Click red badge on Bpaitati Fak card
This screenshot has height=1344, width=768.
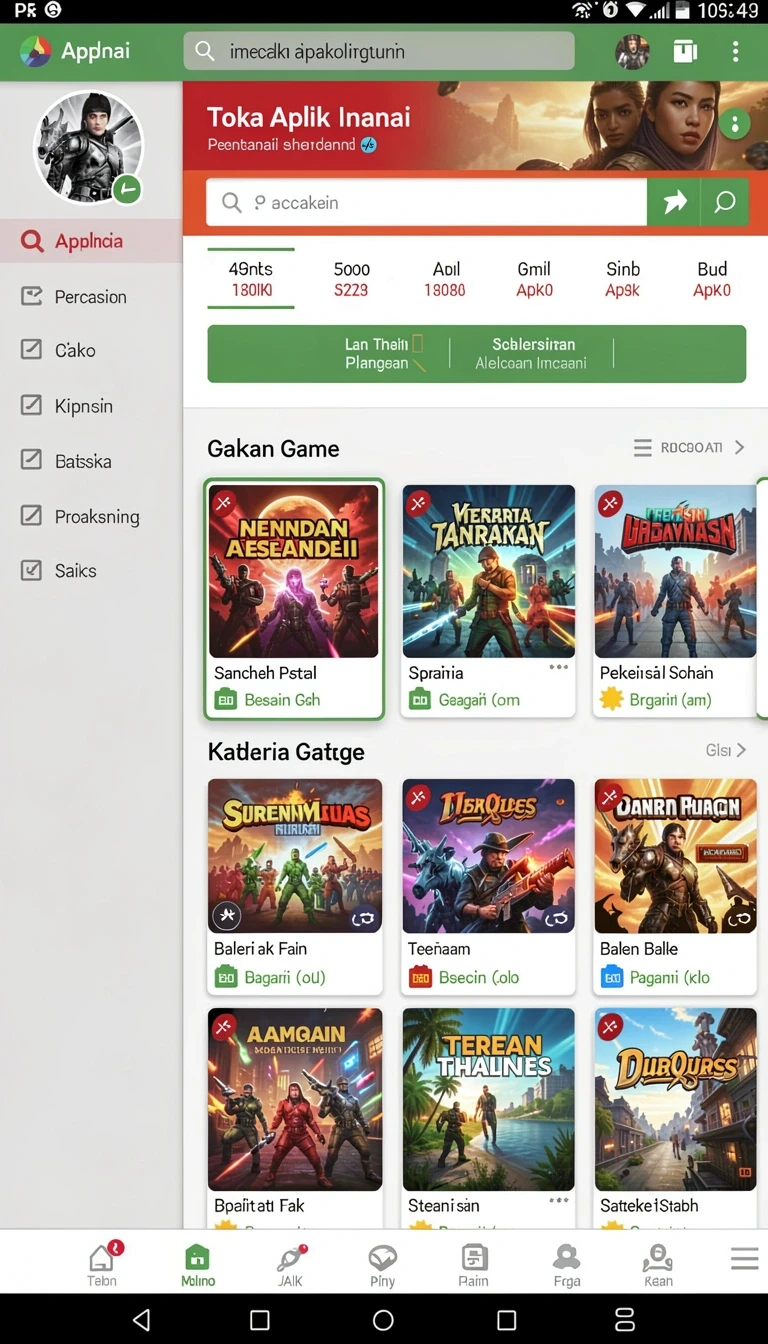[223, 1026]
